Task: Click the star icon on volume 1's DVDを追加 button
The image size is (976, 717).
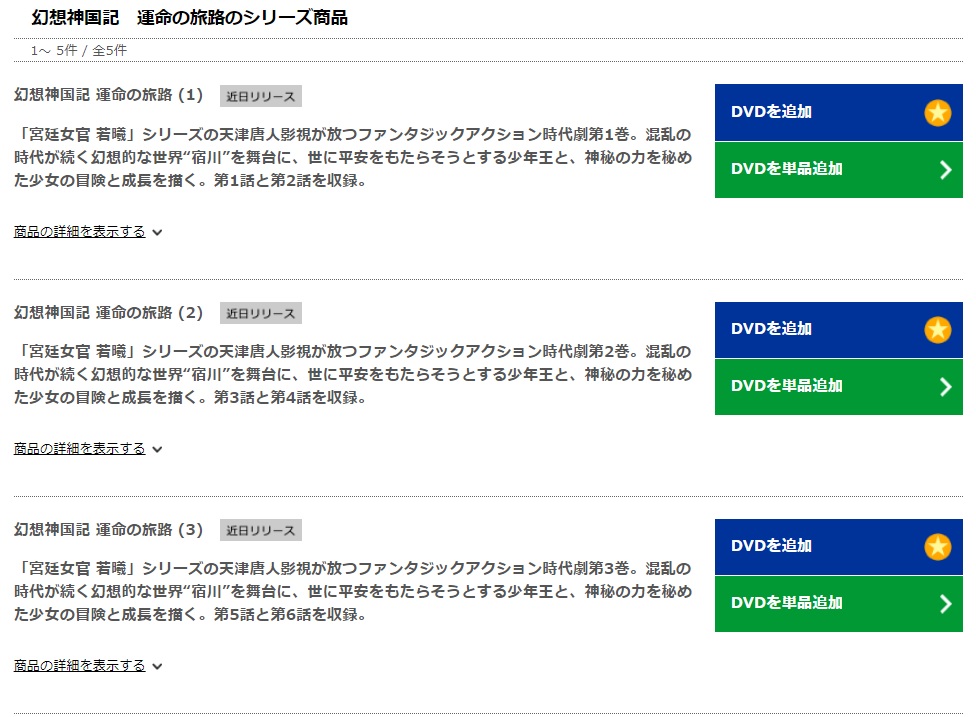Action: [937, 113]
